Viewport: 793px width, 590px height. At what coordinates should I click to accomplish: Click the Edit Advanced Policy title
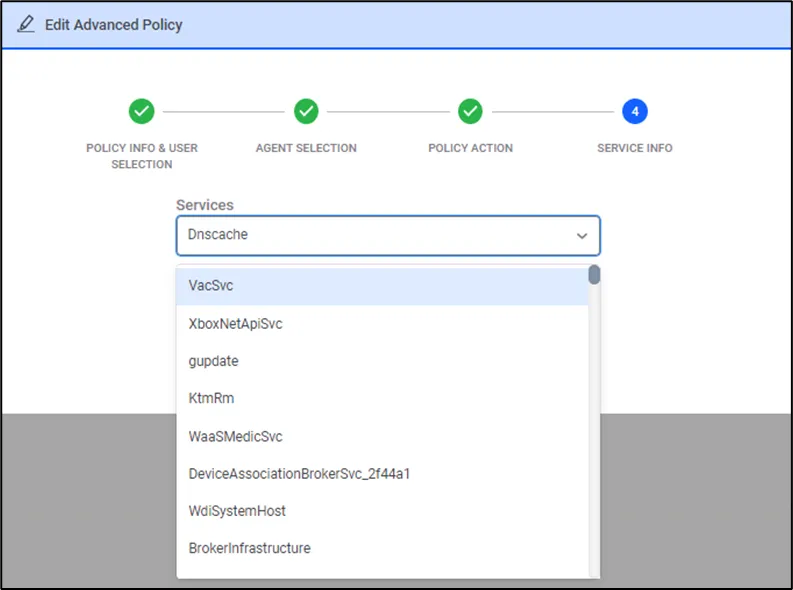[x=113, y=25]
